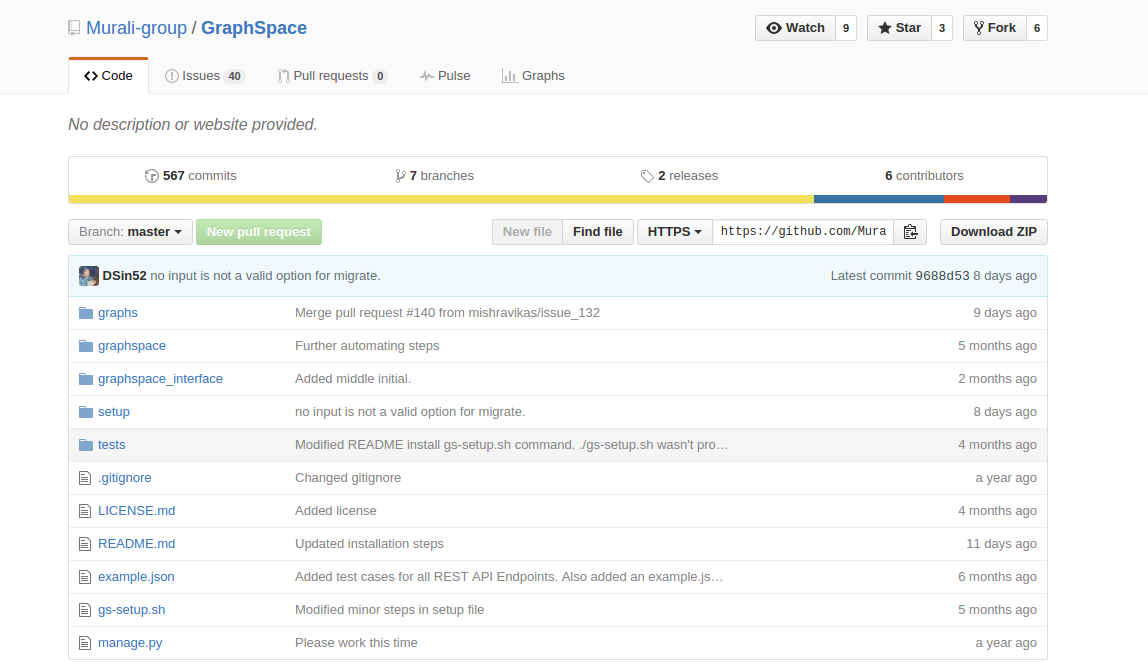Image resolution: width=1148 pixels, height=665 pixels.
Task: Fork the GraphSpace repository
Action: (995, 28)
